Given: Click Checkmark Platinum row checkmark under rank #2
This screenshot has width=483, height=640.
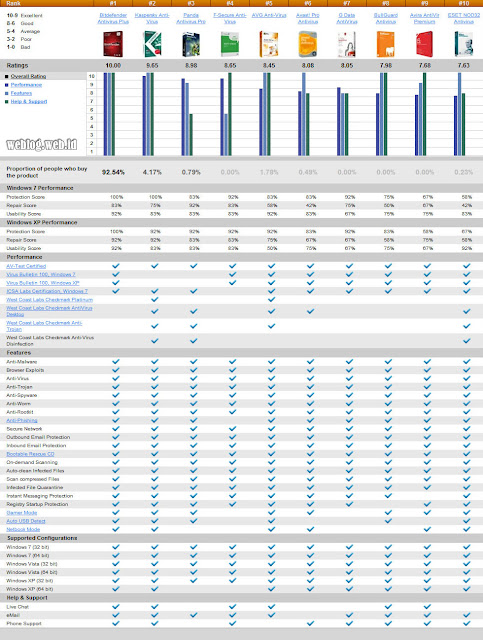Looking at the screenshot, I should point(155,299).
